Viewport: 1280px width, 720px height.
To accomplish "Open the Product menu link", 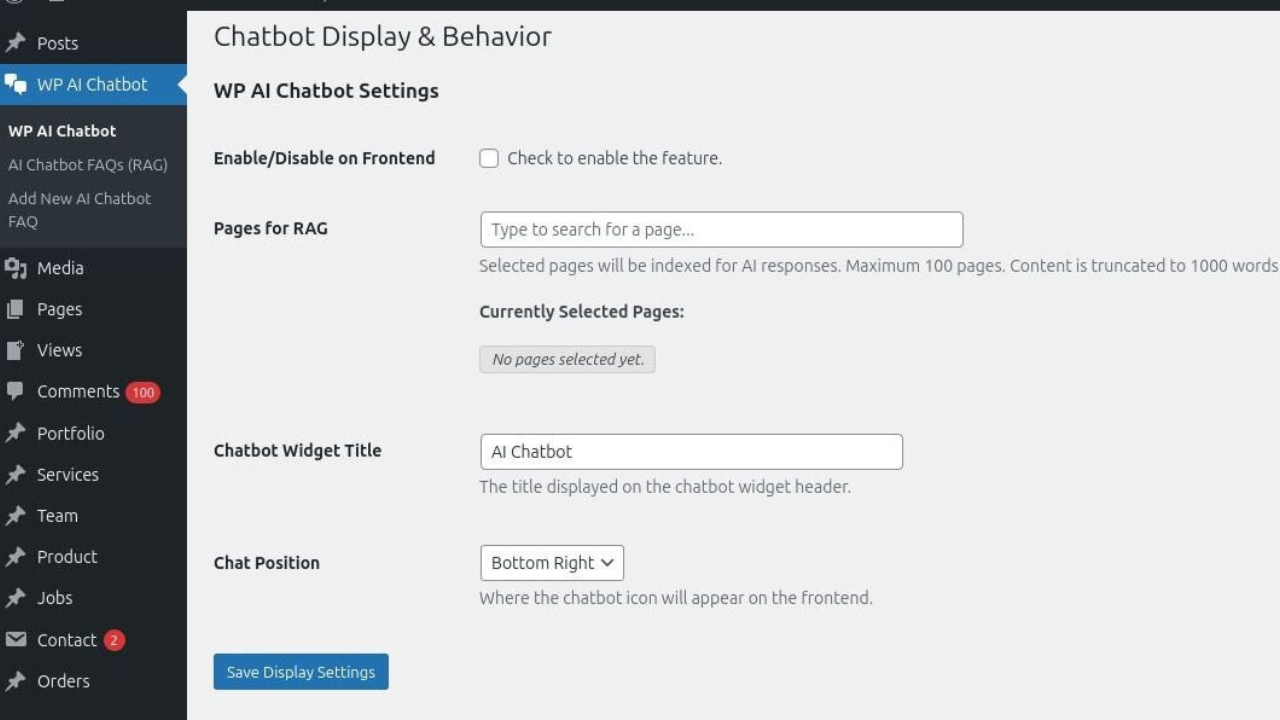I will pos(67,556).
